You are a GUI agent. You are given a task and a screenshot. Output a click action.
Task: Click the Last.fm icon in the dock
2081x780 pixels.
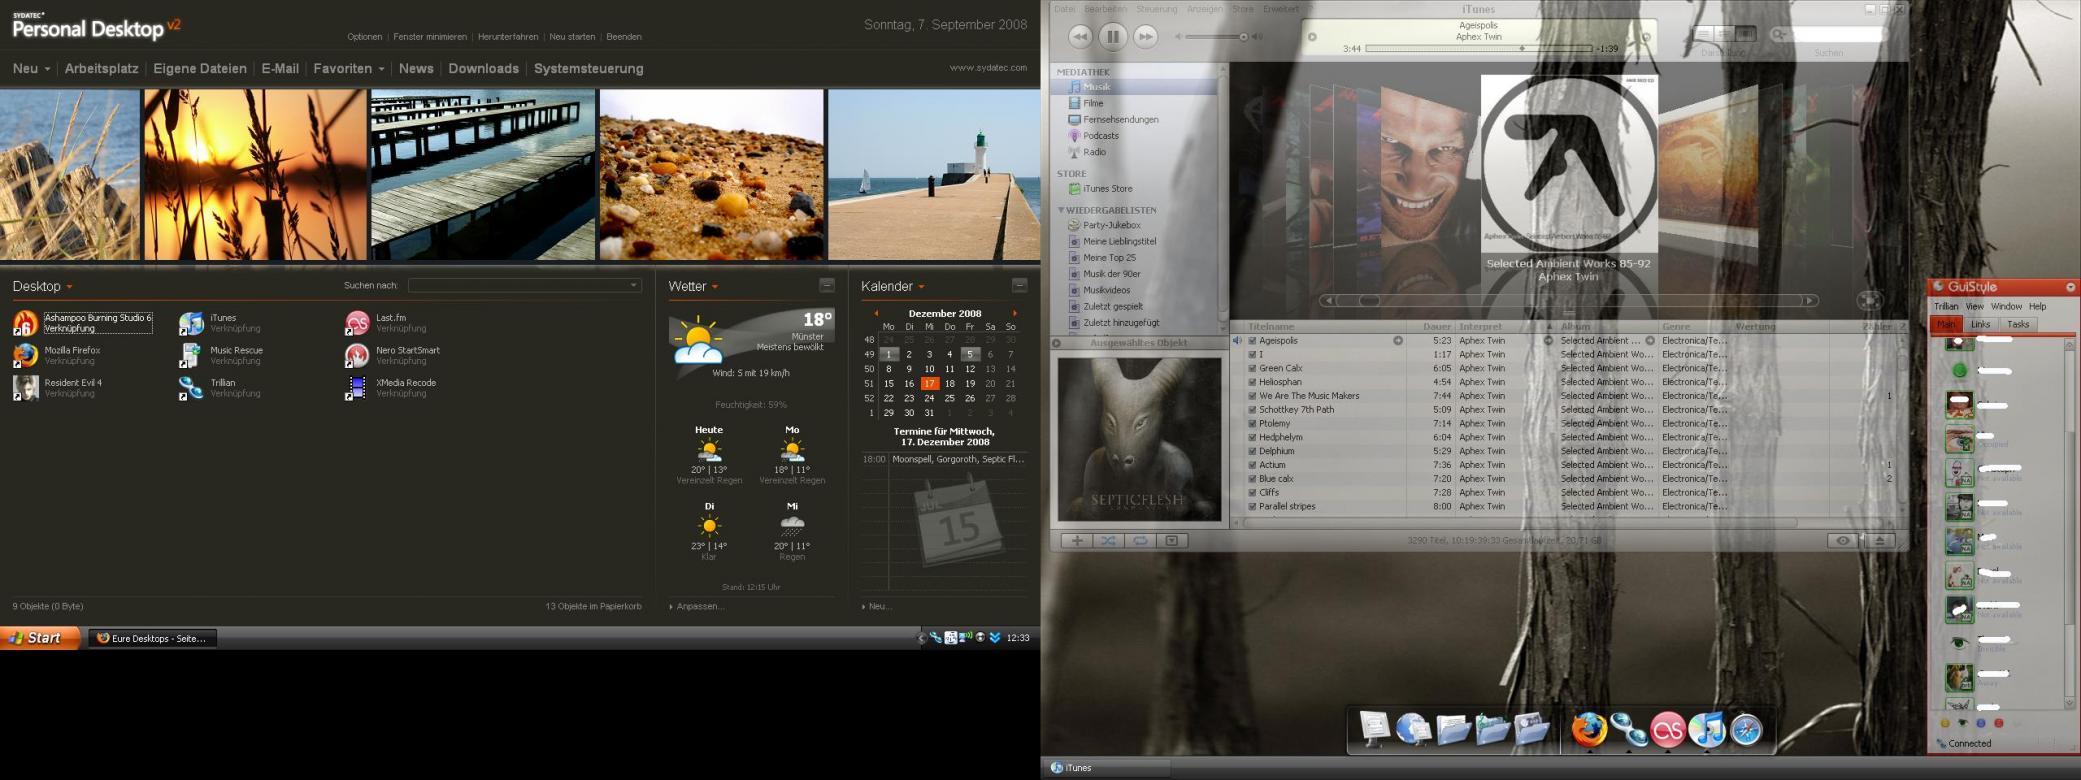coord(1667,730)
